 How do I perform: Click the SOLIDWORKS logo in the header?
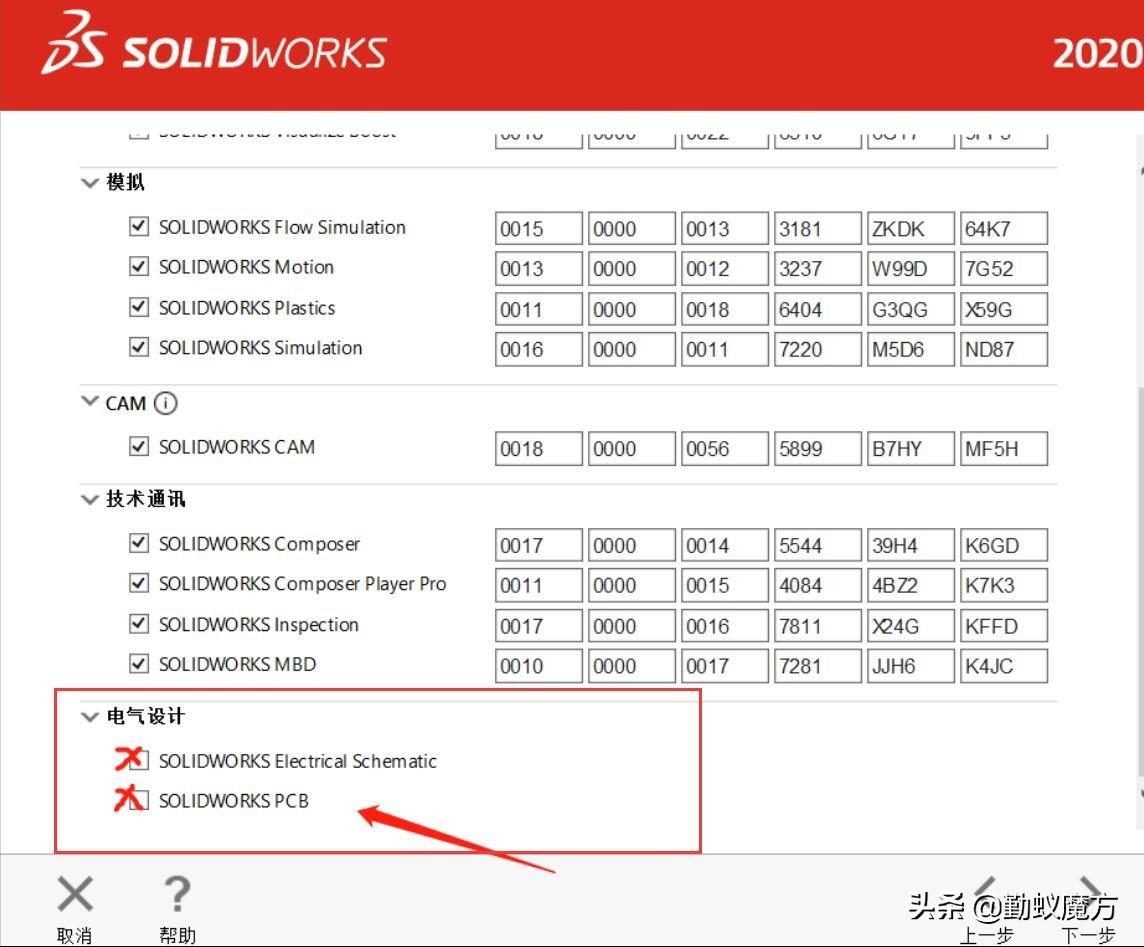tap(215, 54)
